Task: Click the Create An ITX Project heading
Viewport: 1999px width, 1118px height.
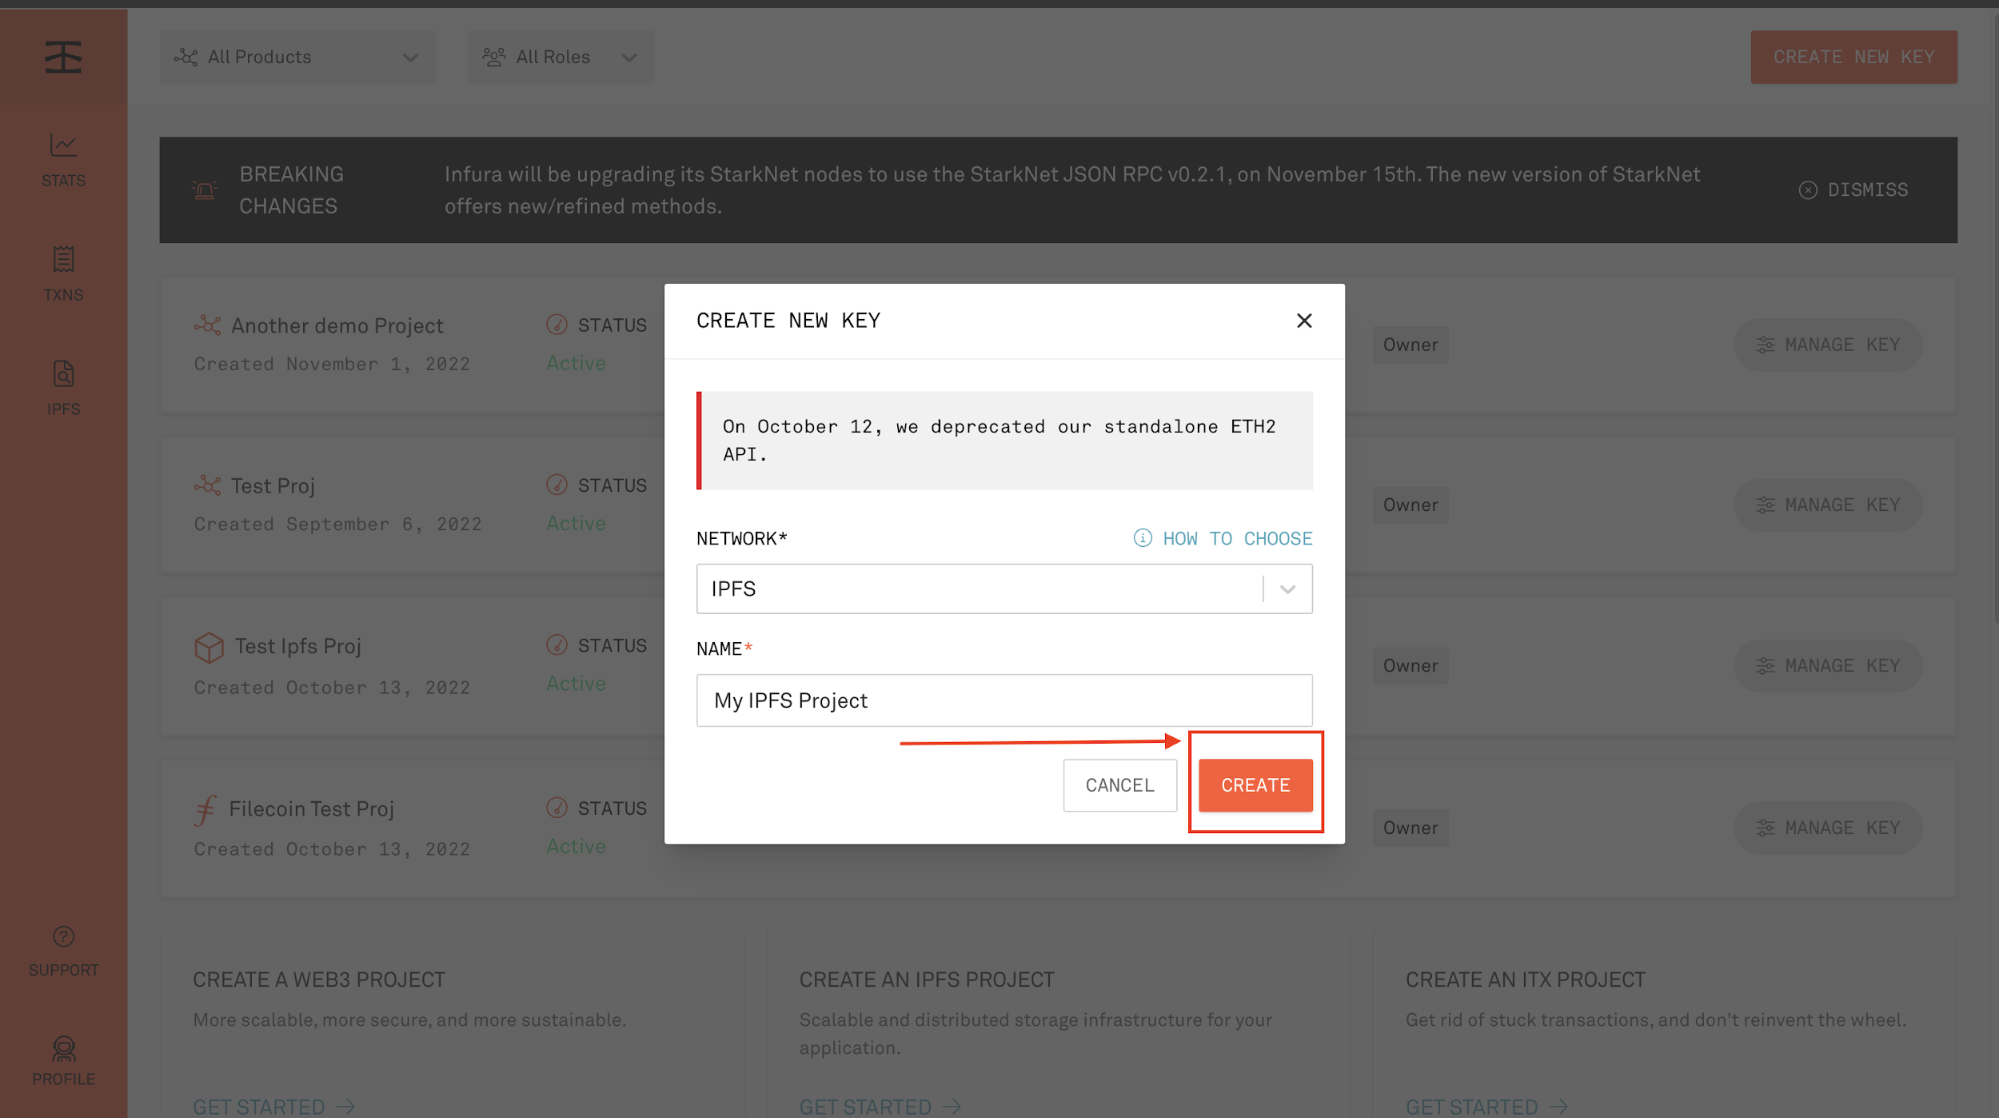Action: (1525, 980)
